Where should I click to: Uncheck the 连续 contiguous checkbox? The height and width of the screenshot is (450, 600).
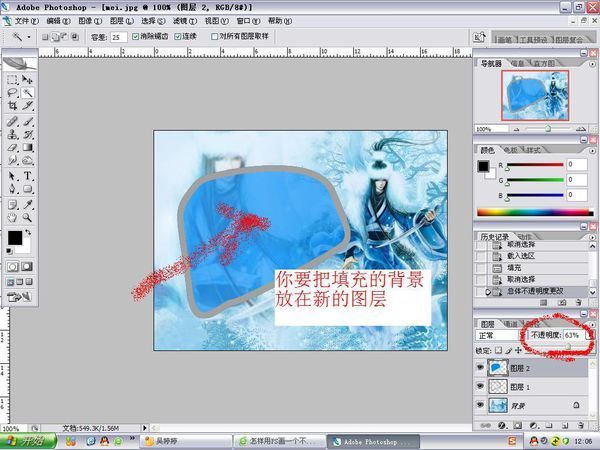coord(178,36)
